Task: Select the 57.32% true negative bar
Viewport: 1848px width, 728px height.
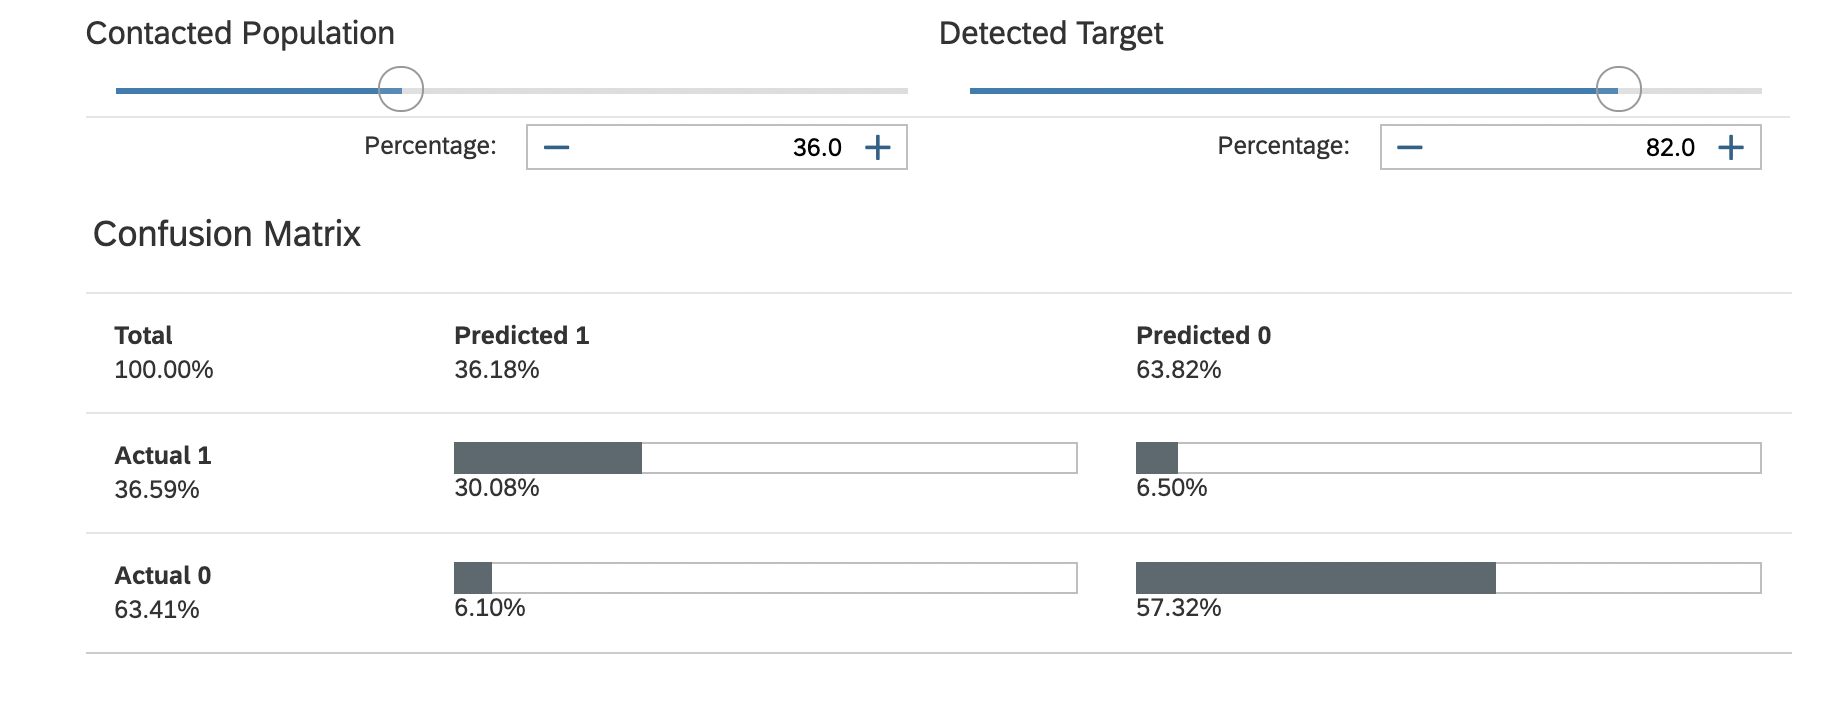Action: pos(1315,578)
